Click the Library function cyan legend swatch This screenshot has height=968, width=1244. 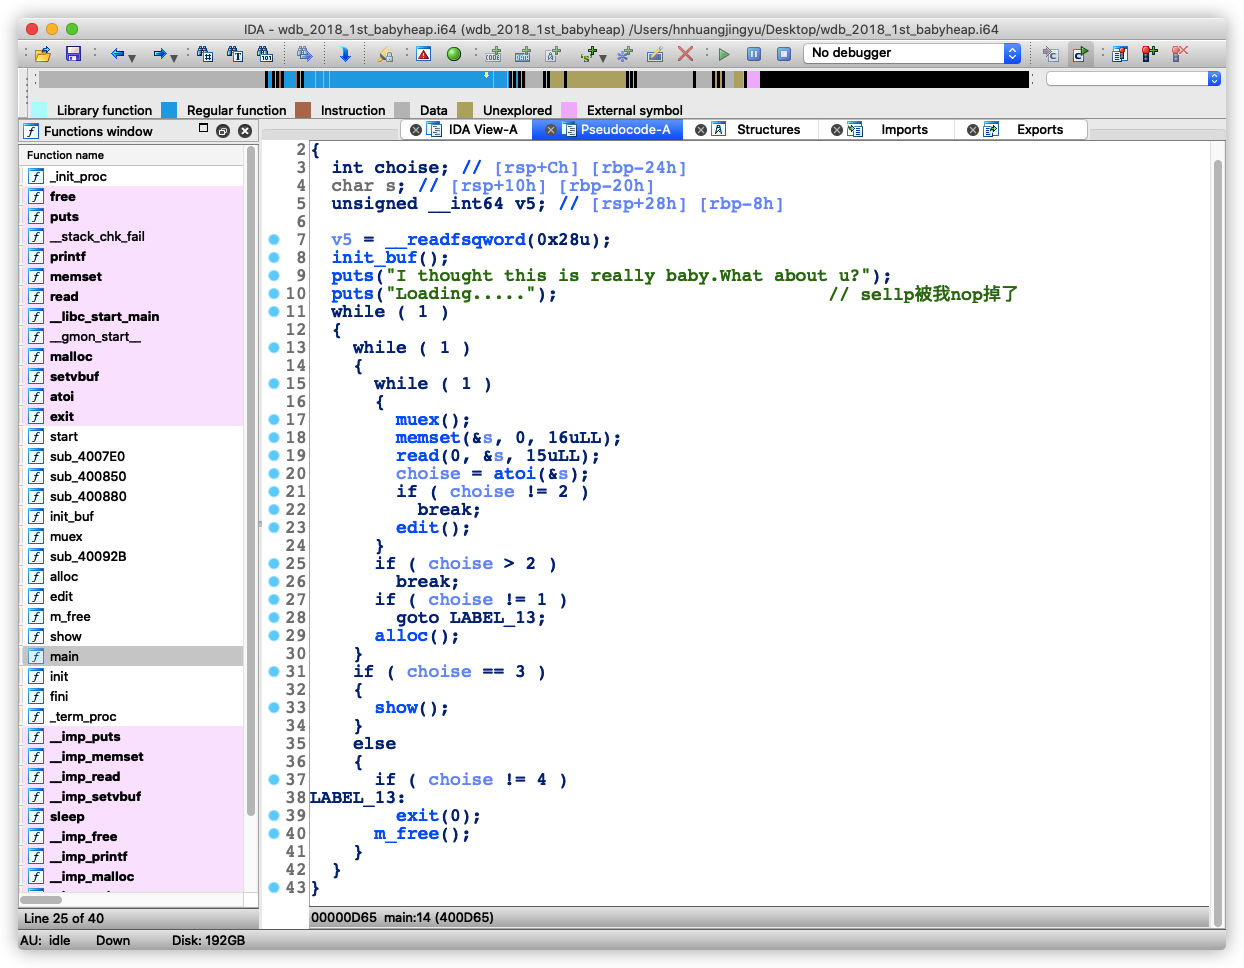(x=39, y=110)
